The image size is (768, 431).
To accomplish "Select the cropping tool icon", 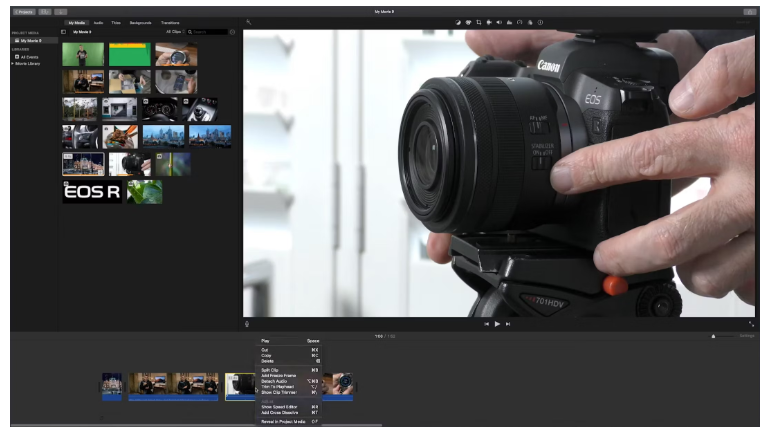I will pos(479,23).
